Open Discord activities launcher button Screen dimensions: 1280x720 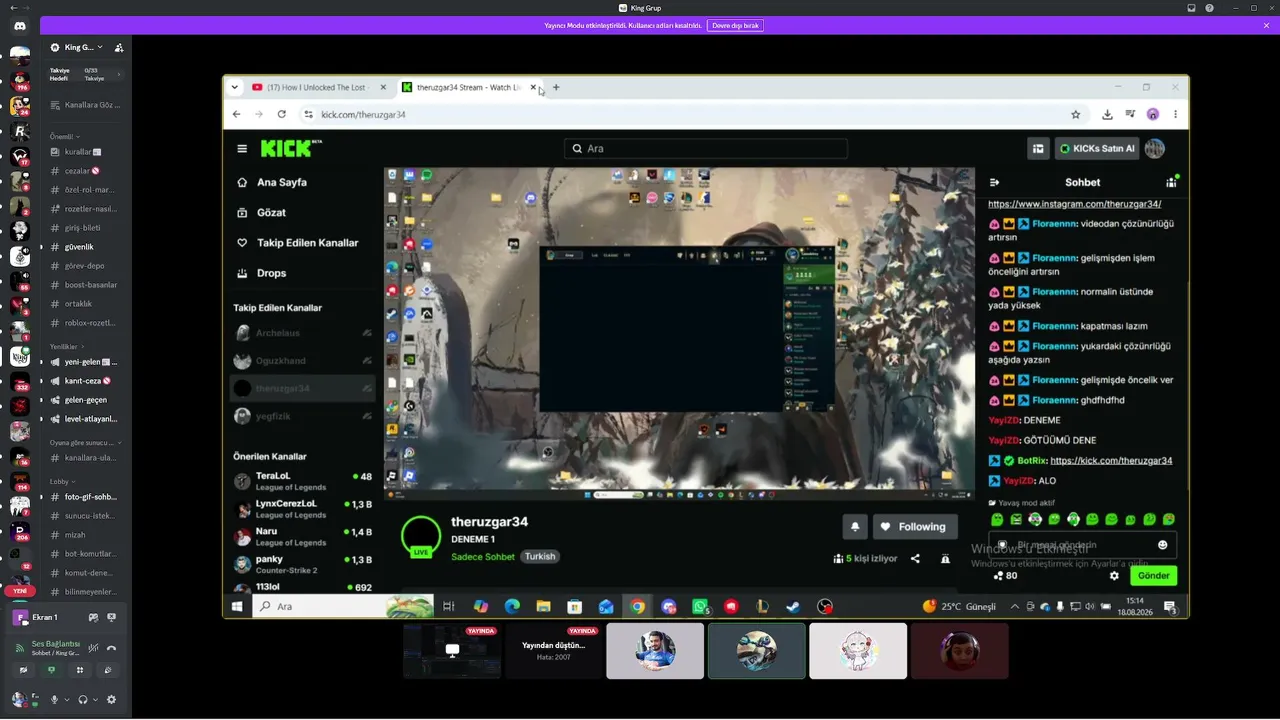click(80, 670)
